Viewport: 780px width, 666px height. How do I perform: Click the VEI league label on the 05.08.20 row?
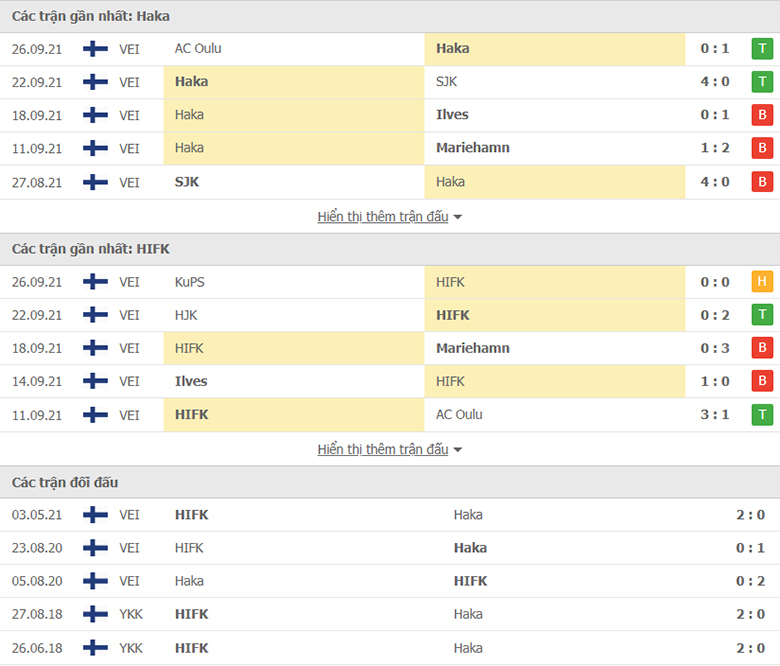pos(129,581)
